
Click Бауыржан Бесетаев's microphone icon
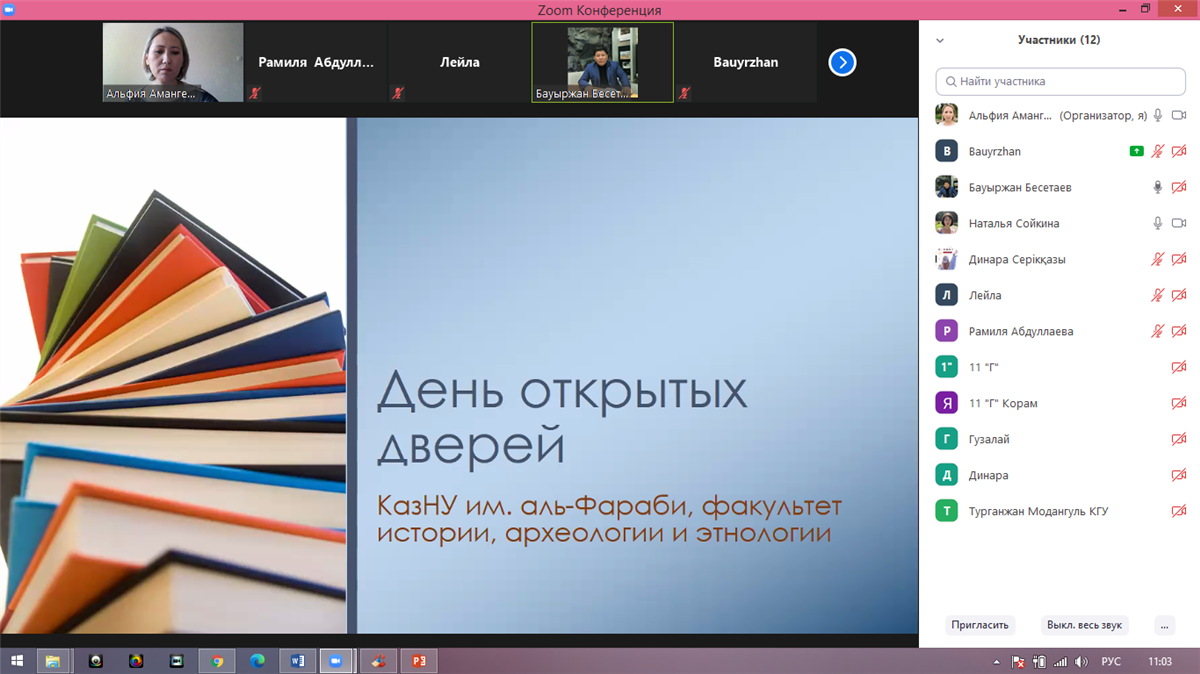pyautogui.click(x=1158, y=188)
